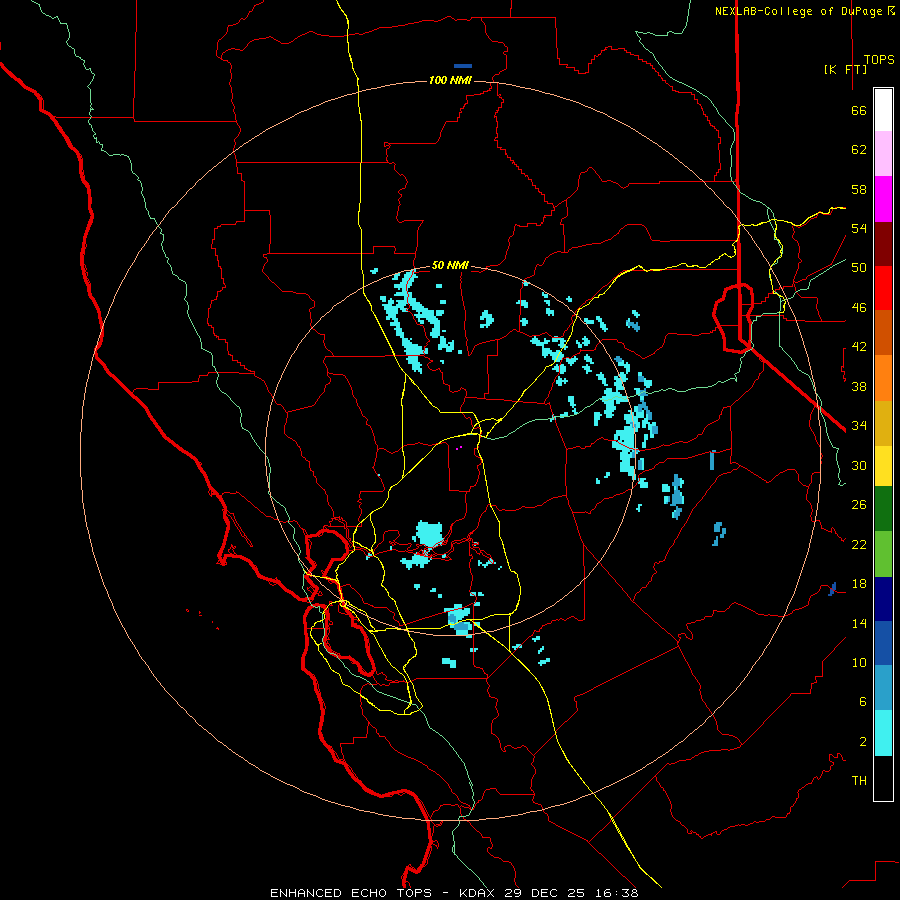Click the 66 legend value
Image resolution: width=900 pixels, height=900 pixels.
(x=859, y=111)
